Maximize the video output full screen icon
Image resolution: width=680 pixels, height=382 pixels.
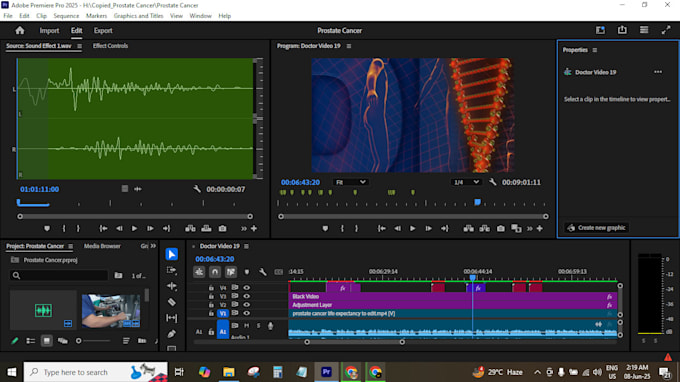click(666, 30)
